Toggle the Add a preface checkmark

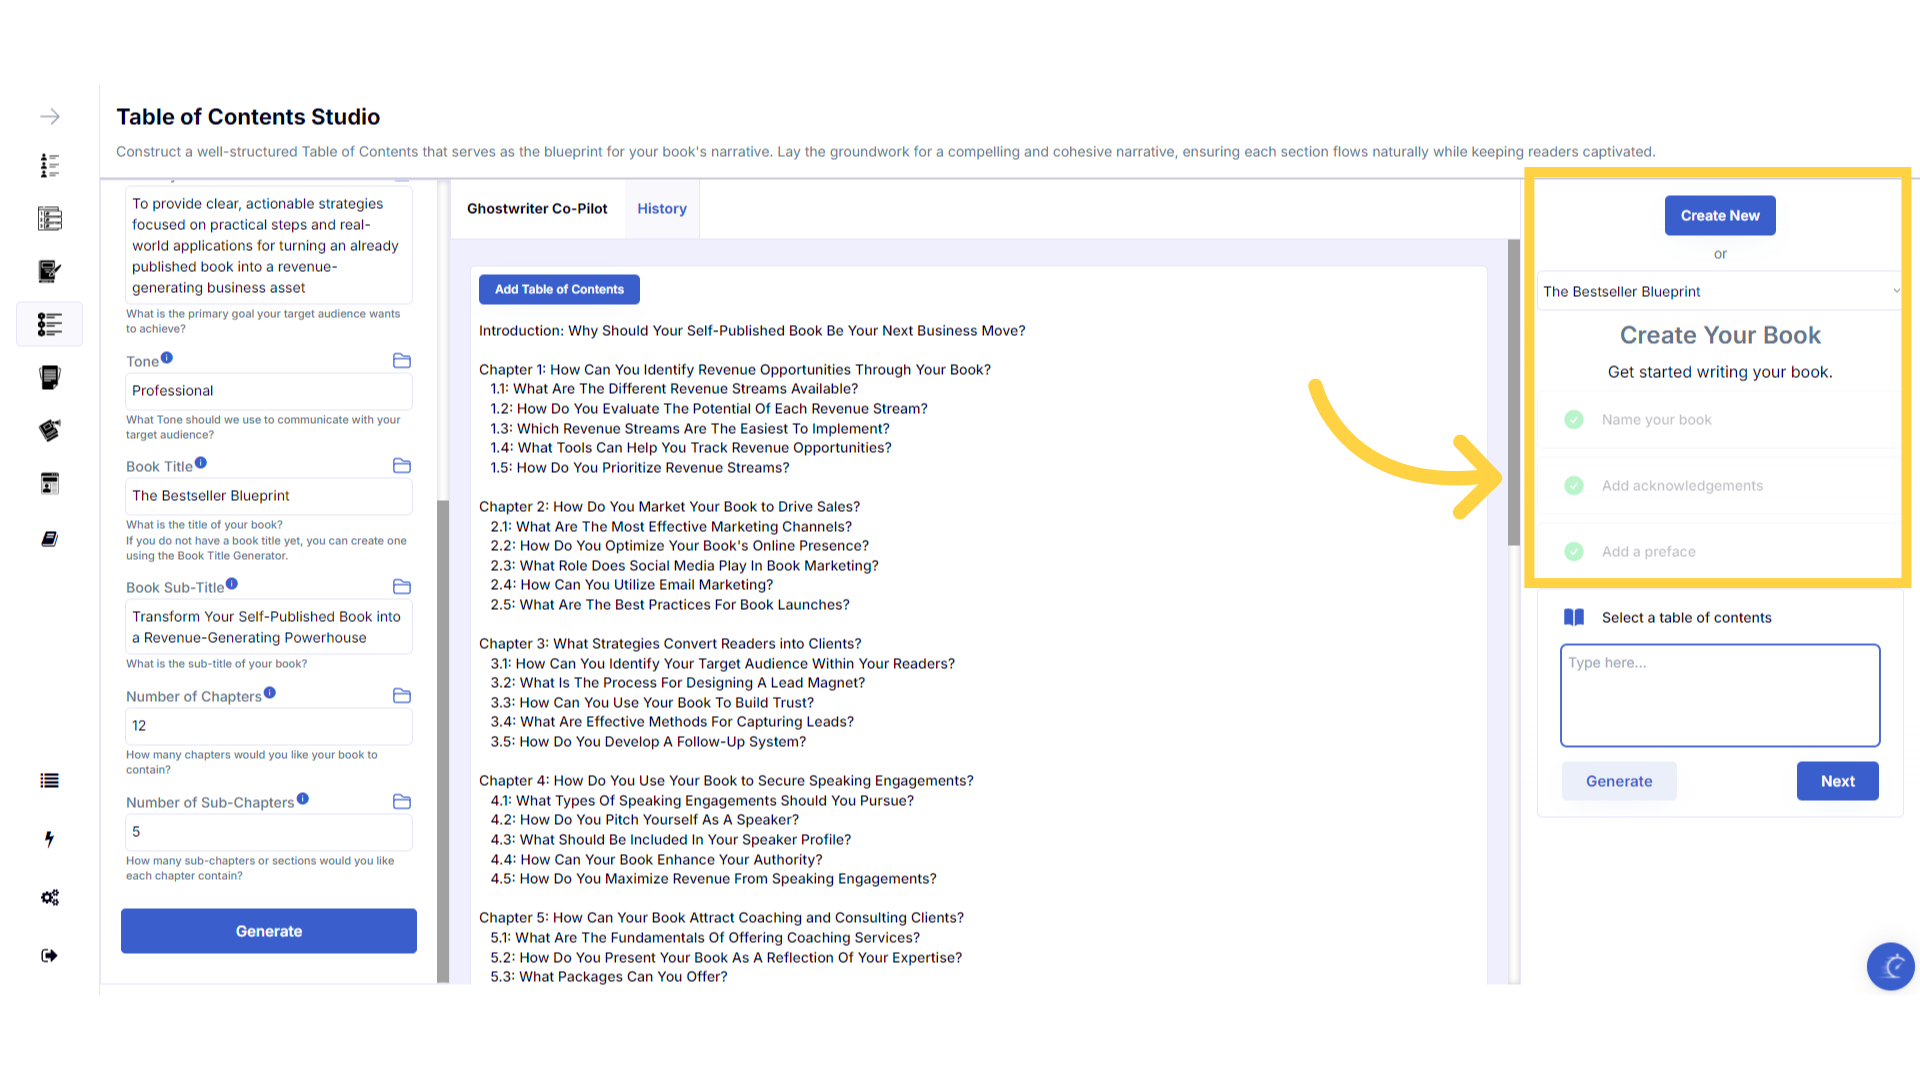point(1574,552)
